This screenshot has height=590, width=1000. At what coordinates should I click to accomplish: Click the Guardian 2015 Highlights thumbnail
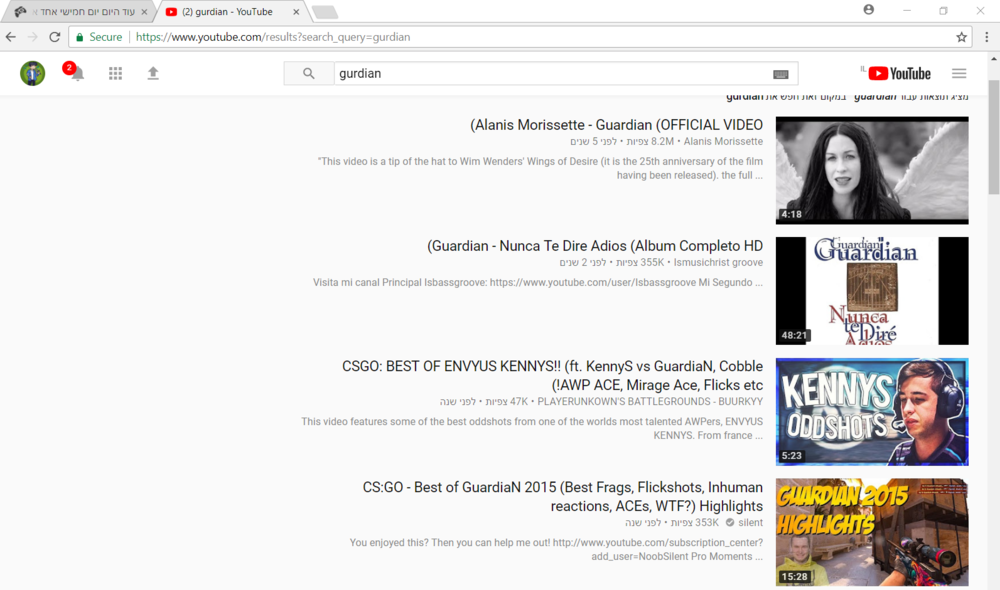[x=872, y=531]
